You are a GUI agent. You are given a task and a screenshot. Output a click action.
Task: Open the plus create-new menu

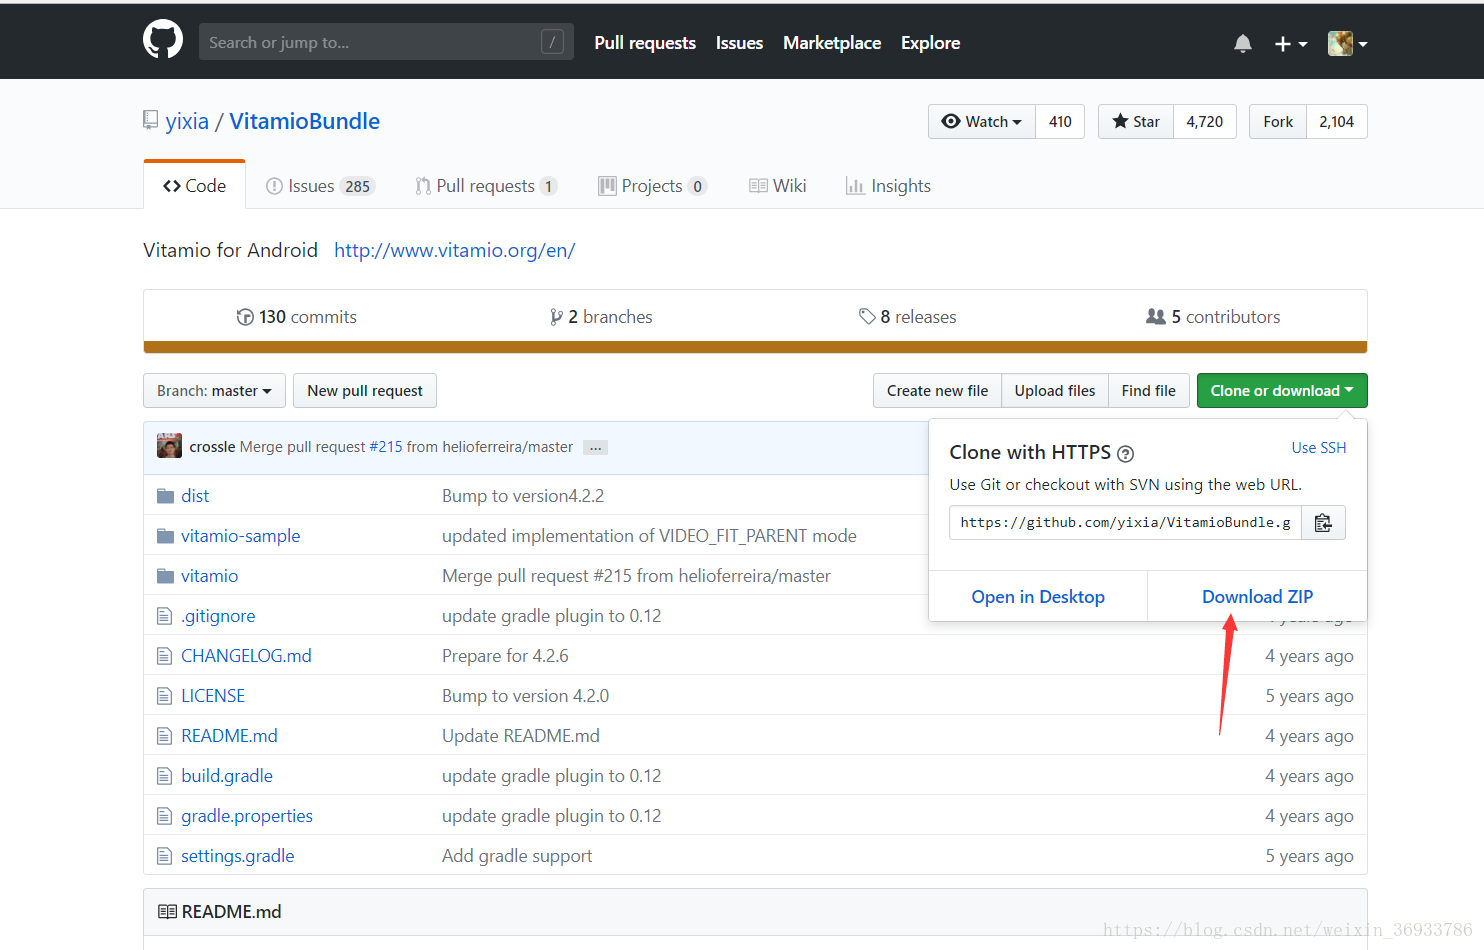[x=1291, y=43]
